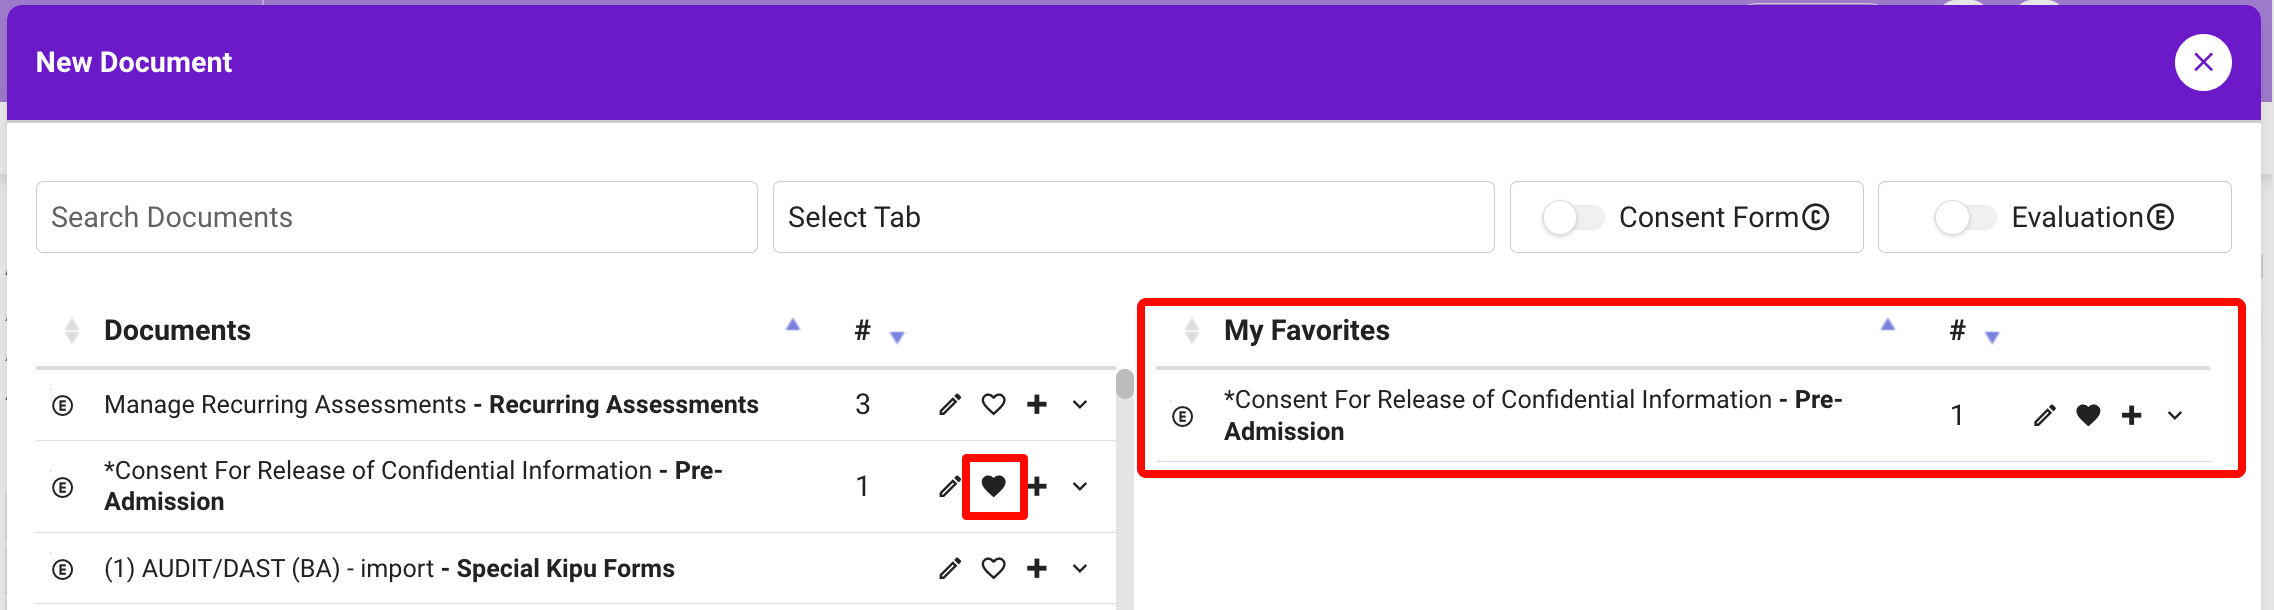Expand Manage Recurring Assessments row chevron
The width and height of the screenshot is (2274, 610).
(1080, 404)
